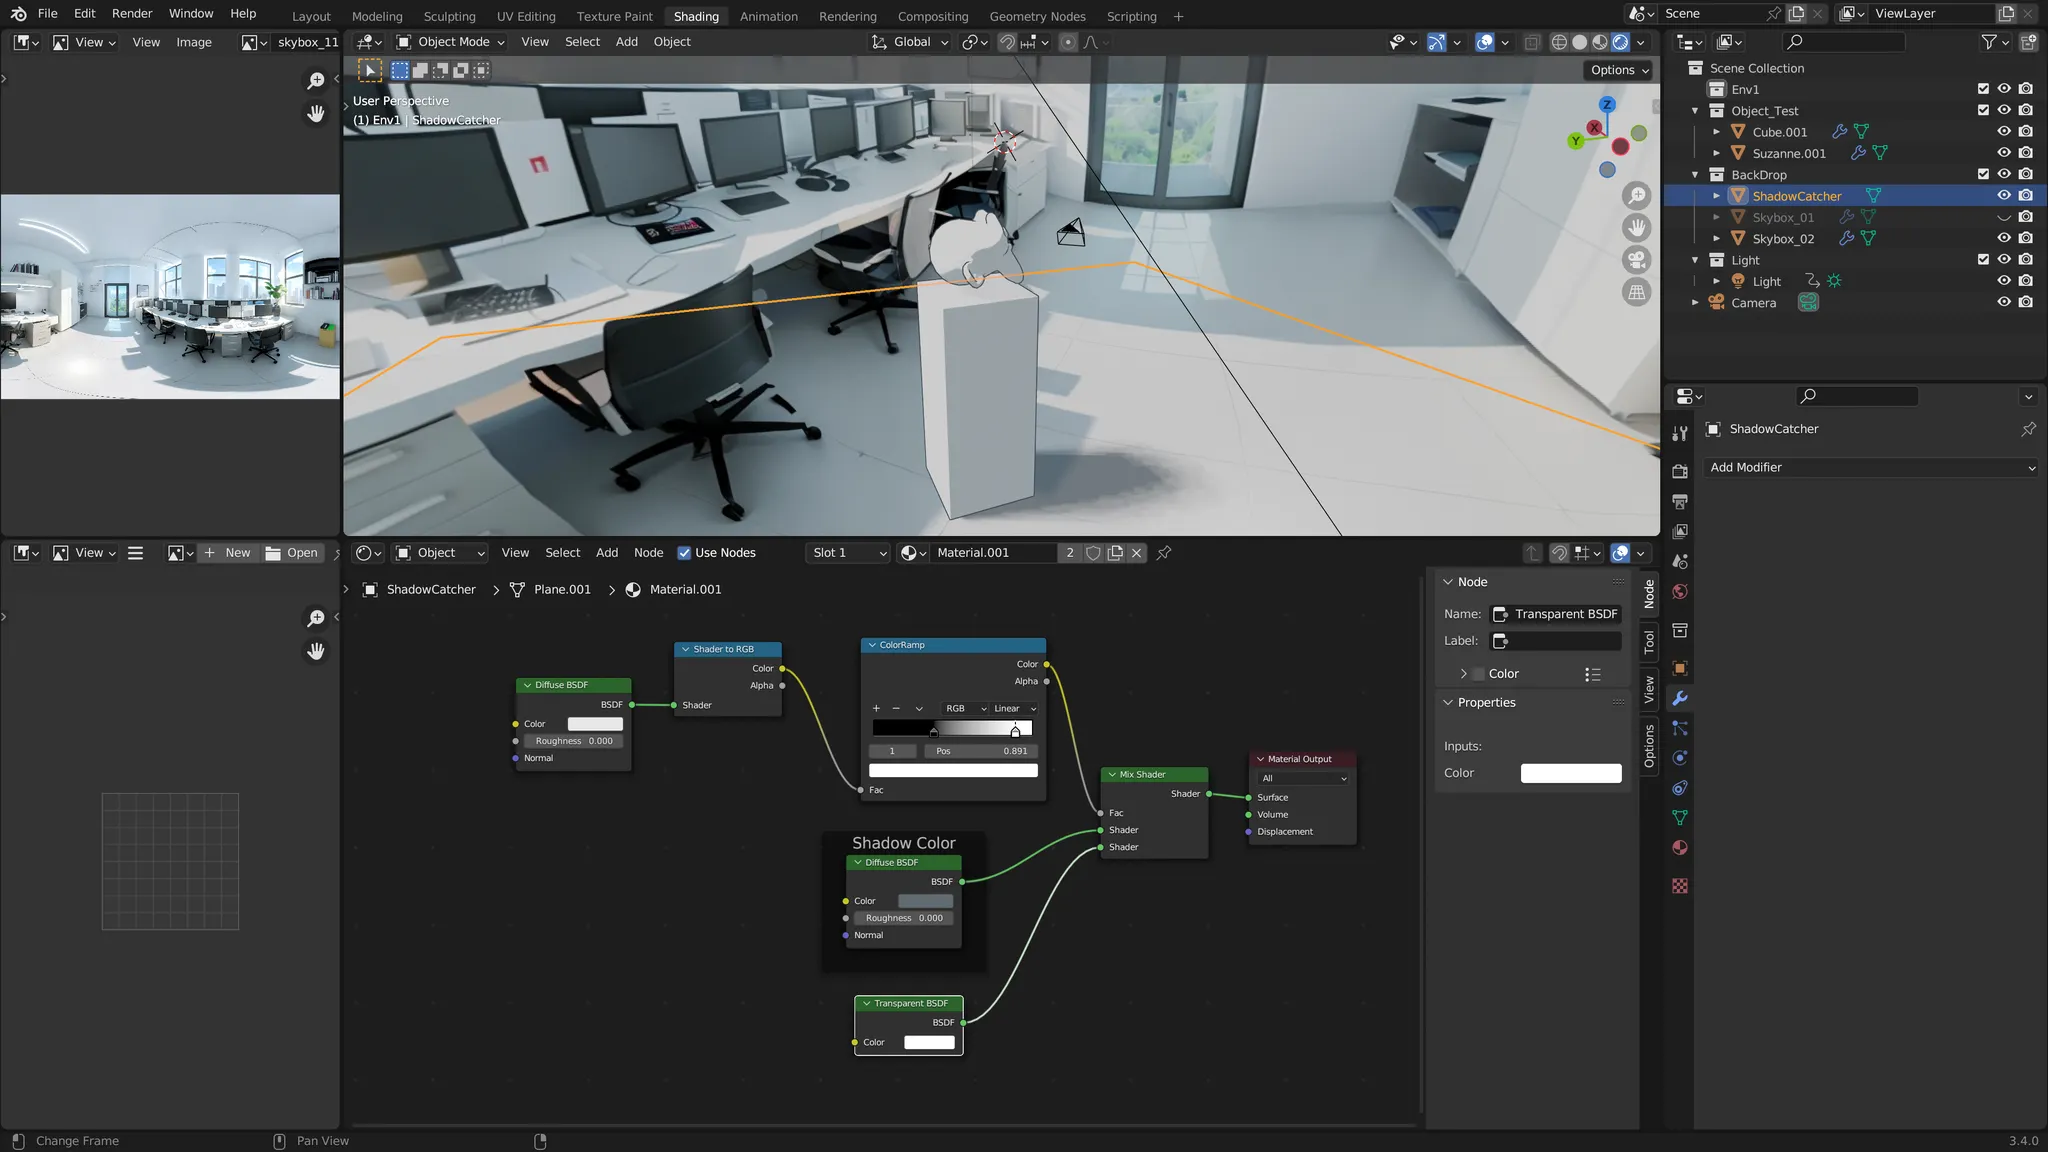
Task: Uncheck the Use Nodes checkbox
Action: pos(684,553)
